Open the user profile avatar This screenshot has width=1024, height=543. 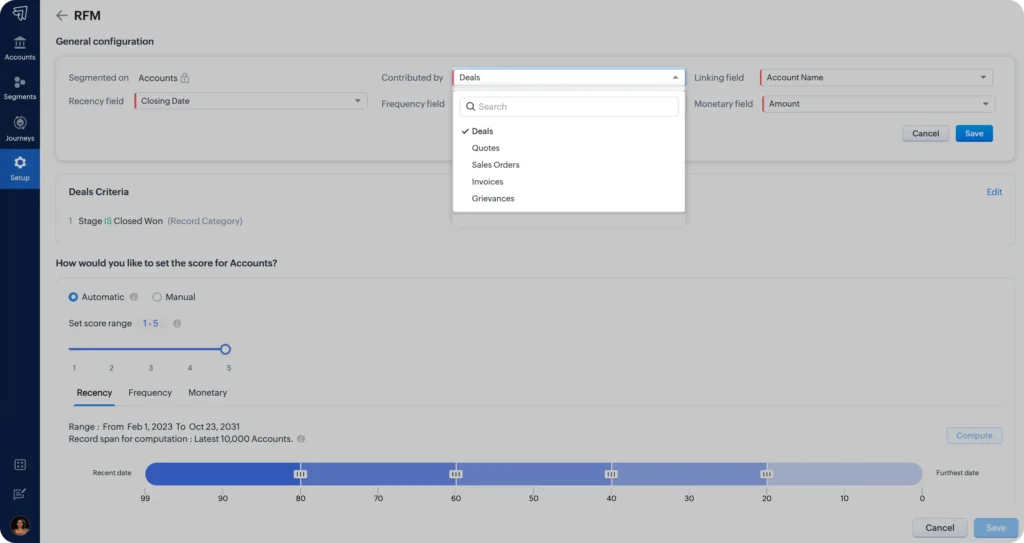click(20, 525)
